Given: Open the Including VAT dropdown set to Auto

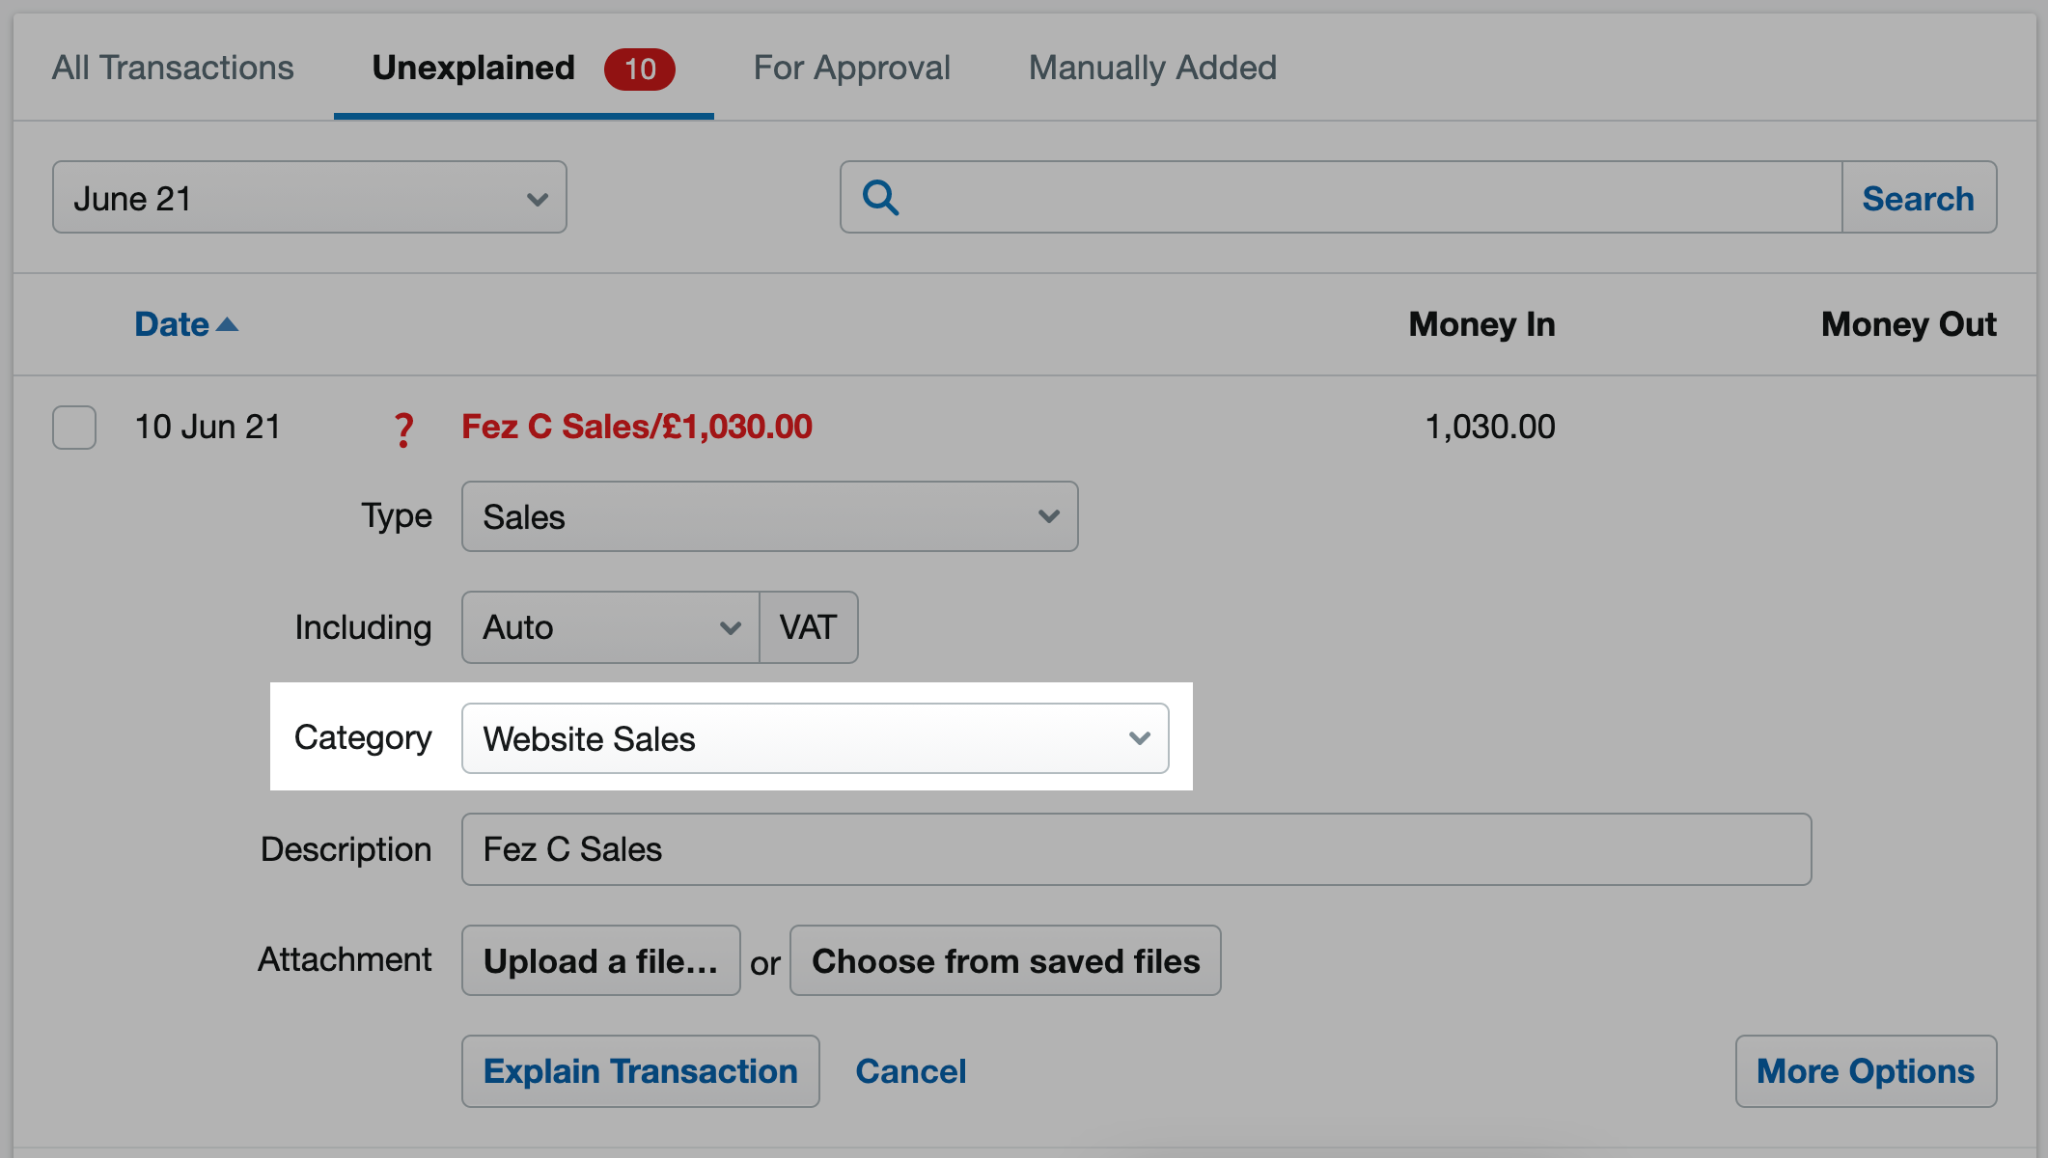Looking at the screenshot, I should [610, 627].
